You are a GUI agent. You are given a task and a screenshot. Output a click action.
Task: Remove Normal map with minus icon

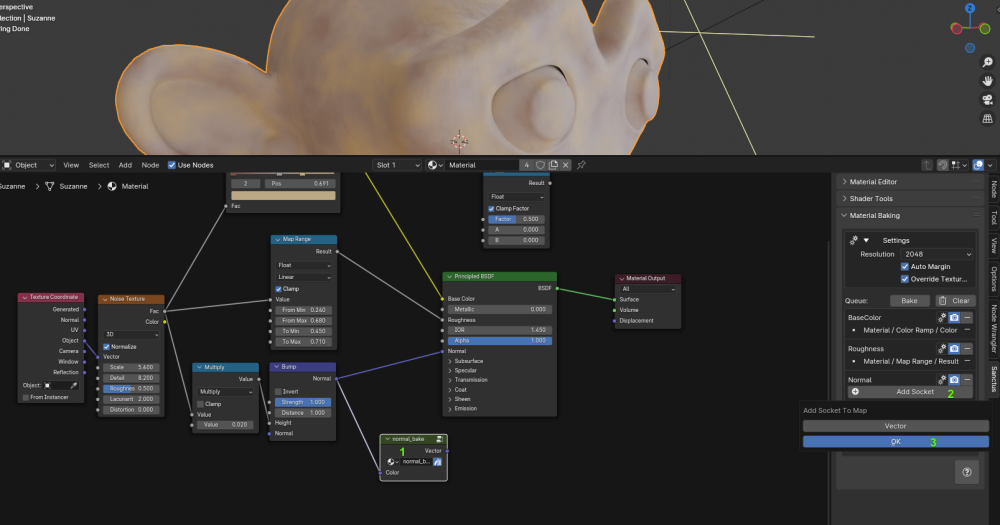[967, 380]
